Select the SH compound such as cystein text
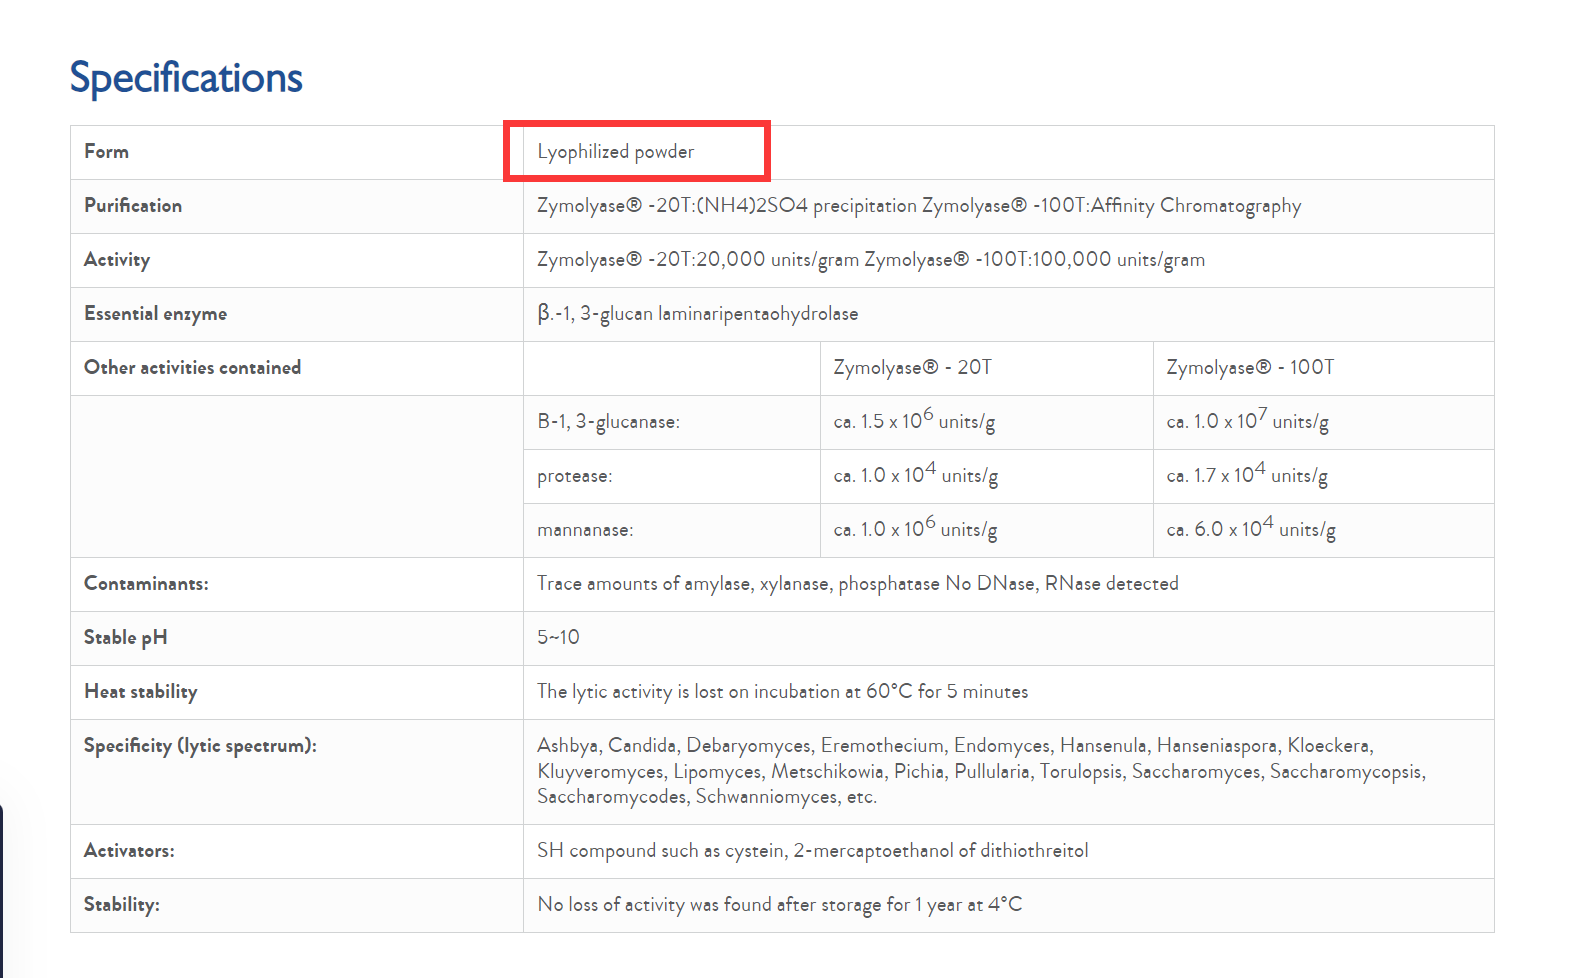Viewport: 1585px width, 978px height. [x=812, y=851]
